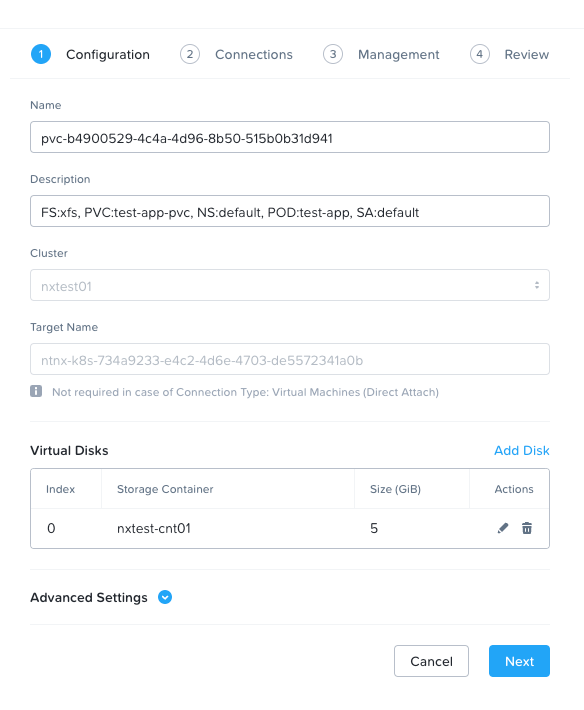Click into the Description text field

(290, 211)
